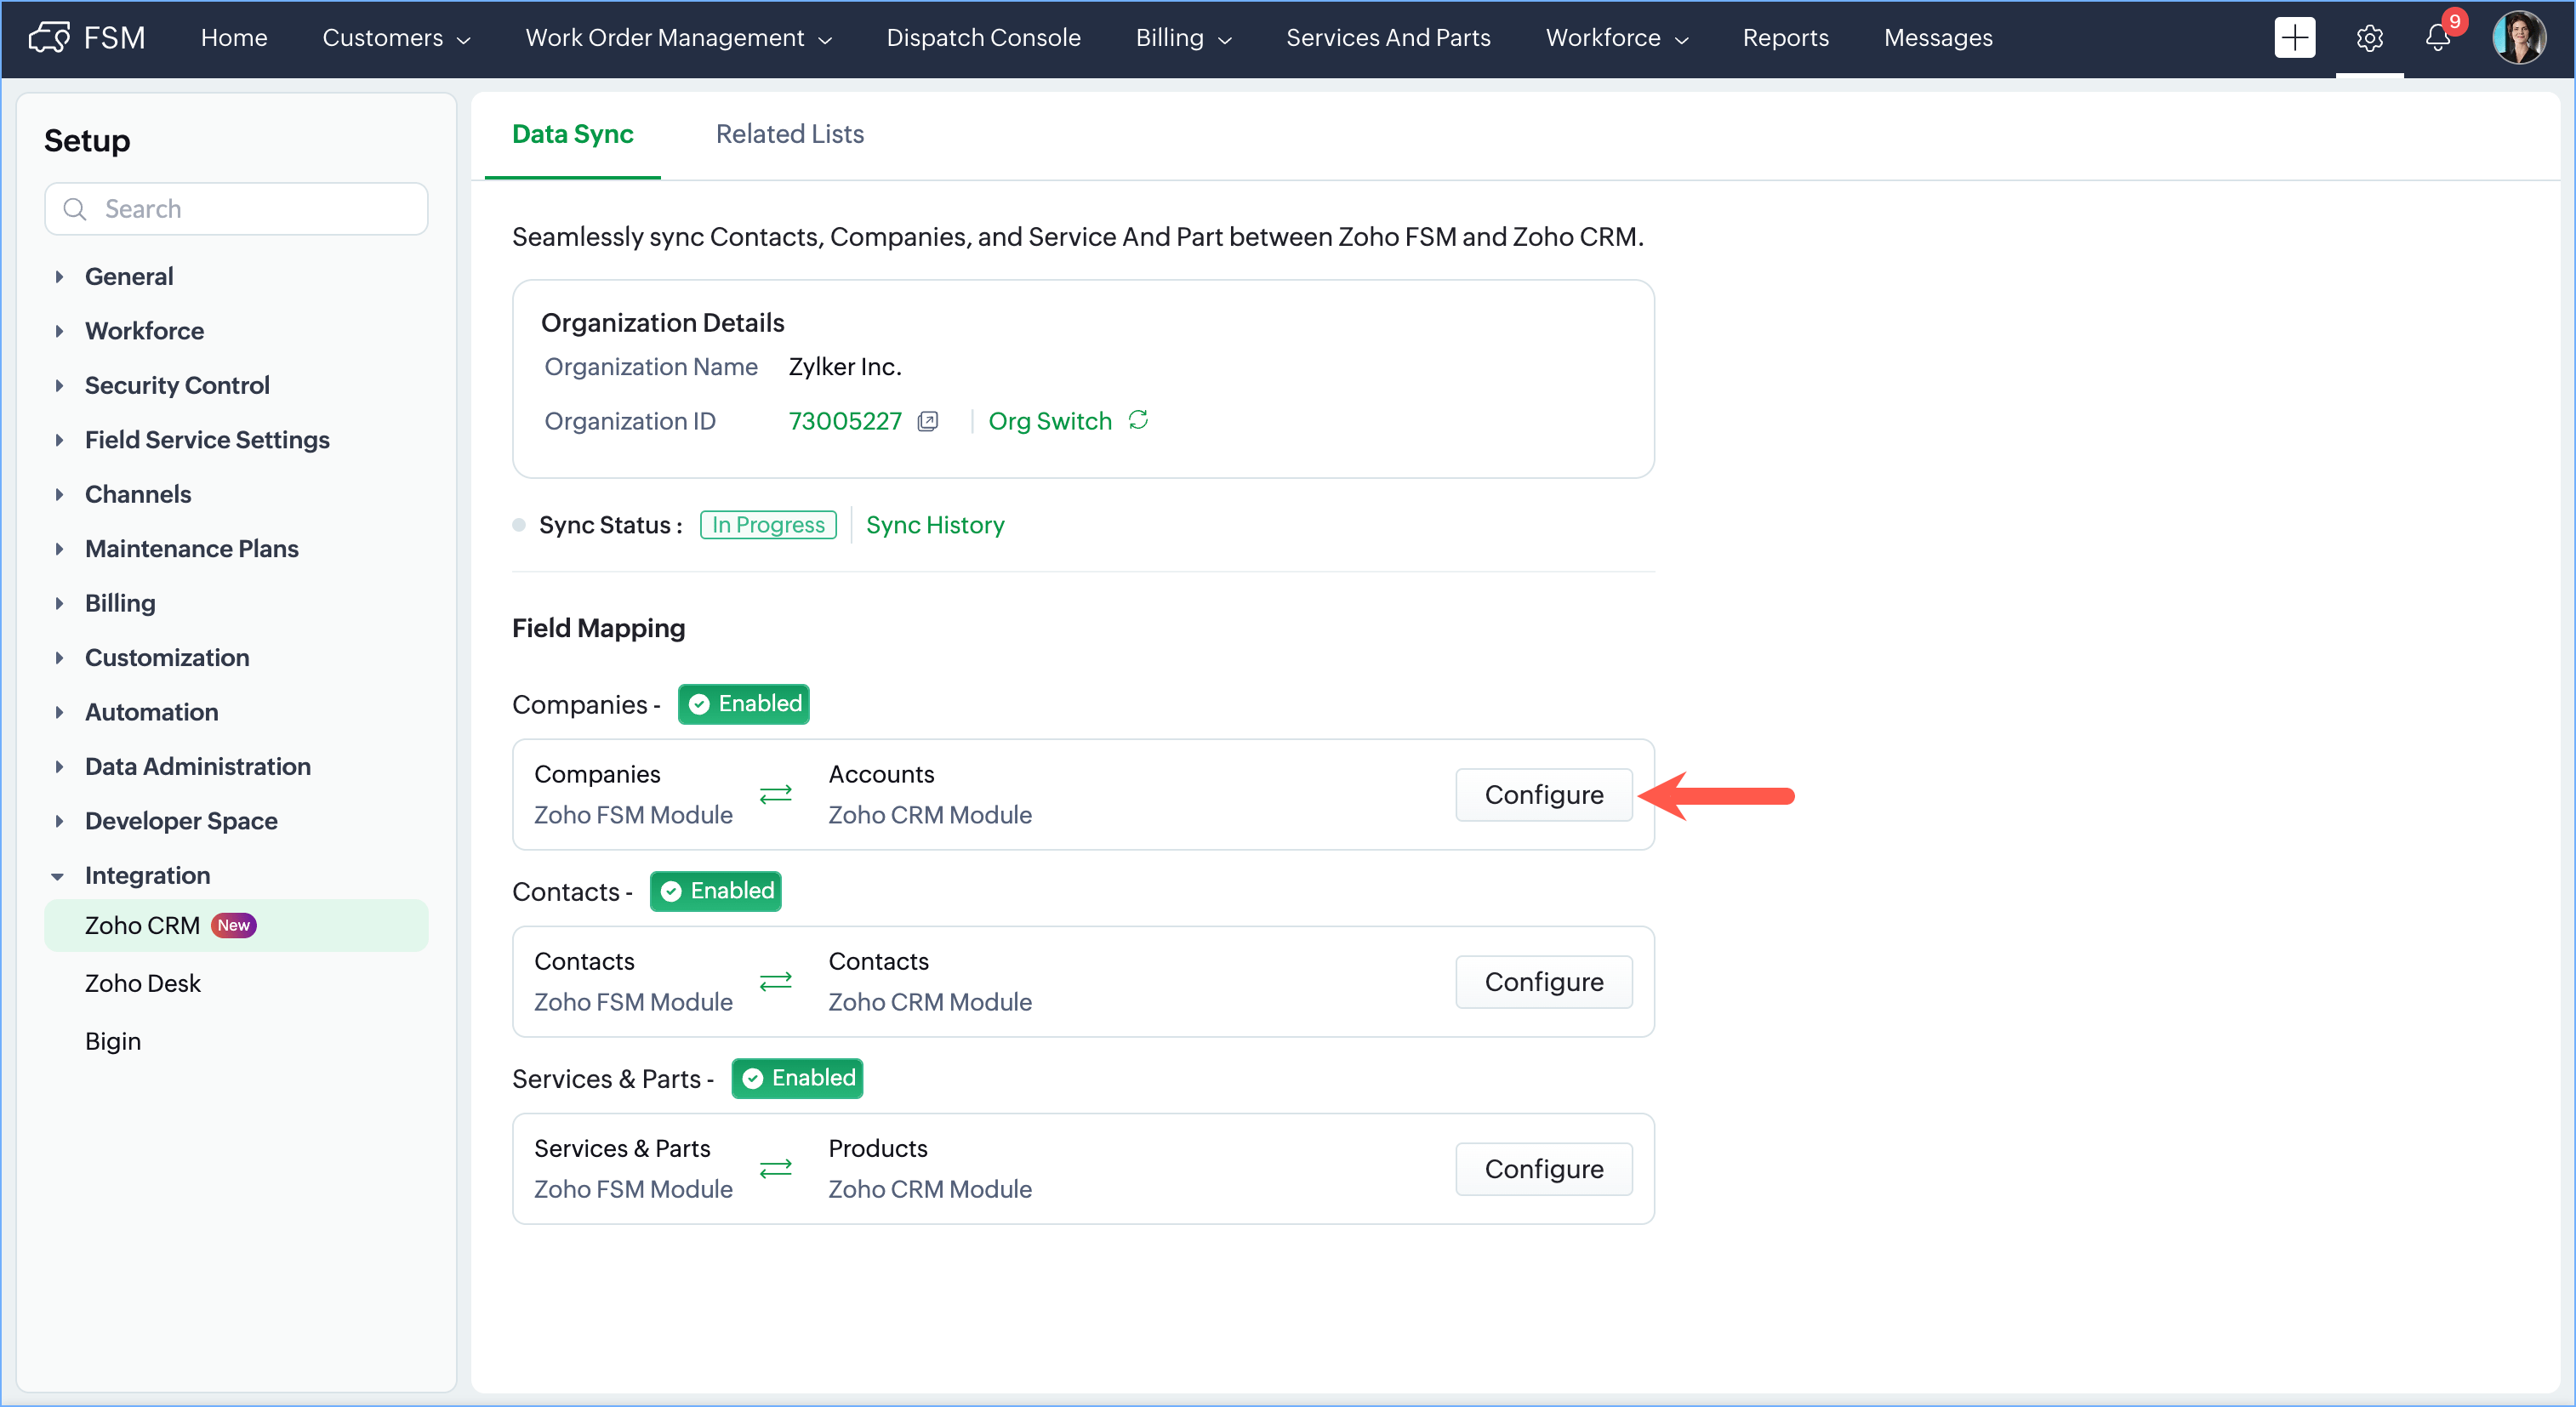Image resolution: width=2576 pixels, height=1407 pixels.
Task: Click the open-in-new icon beside Organization ID
Action: point(928,421)
